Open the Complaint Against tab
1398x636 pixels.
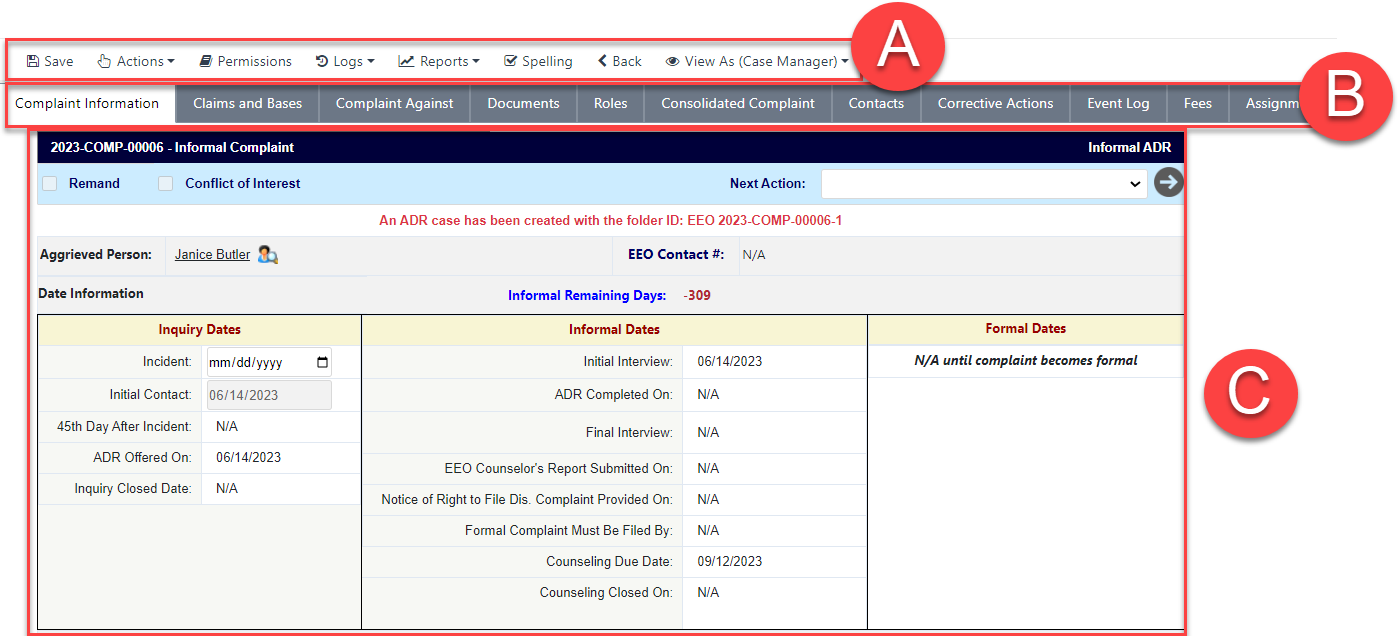[394, 103]
